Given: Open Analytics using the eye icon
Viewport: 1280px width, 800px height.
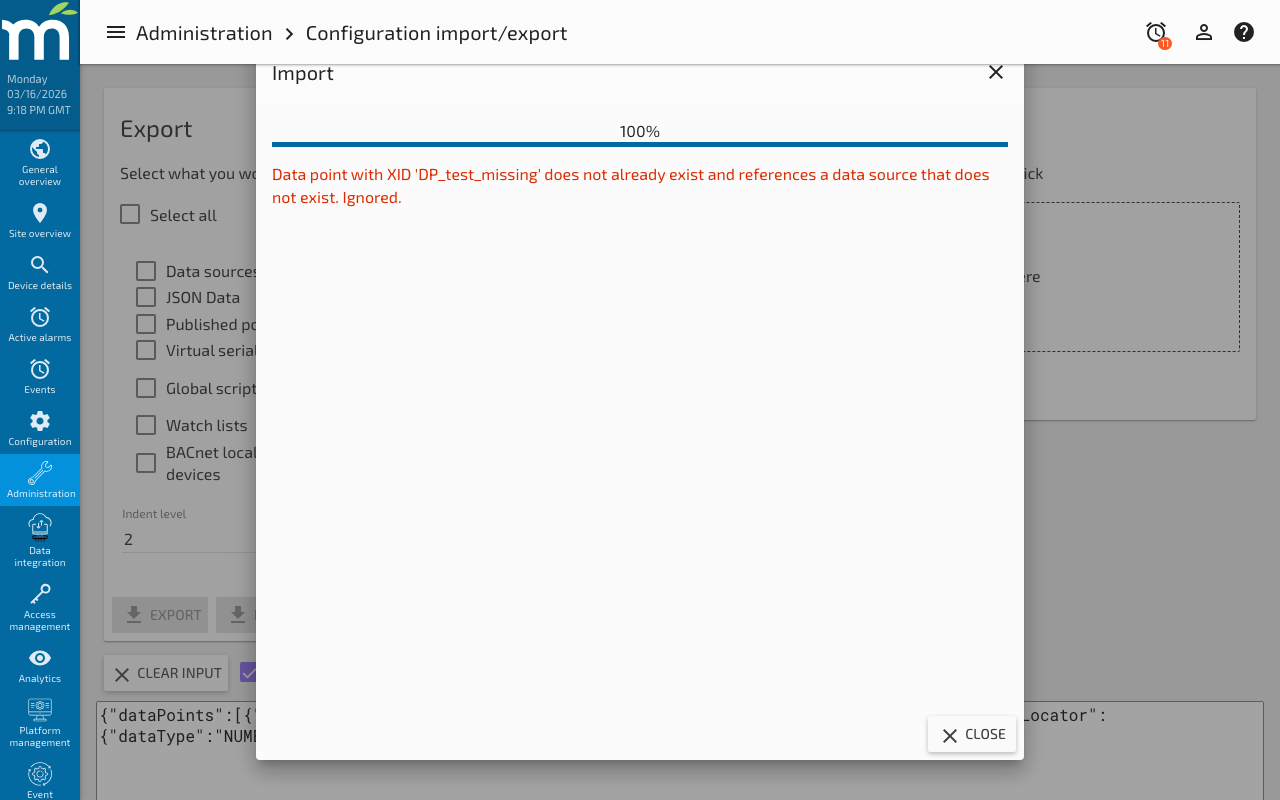Looking at the screenshot, I should (40, 658).
